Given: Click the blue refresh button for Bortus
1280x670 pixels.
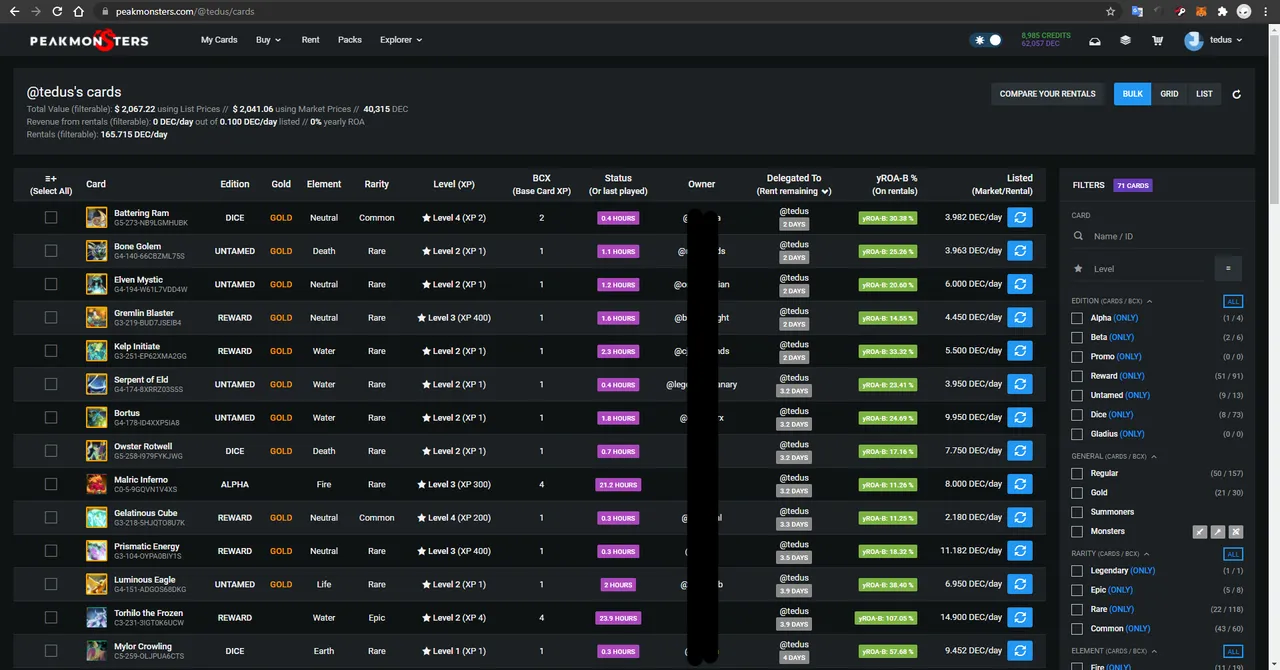Looking at the screenshot, I should tap(1019, 417).
